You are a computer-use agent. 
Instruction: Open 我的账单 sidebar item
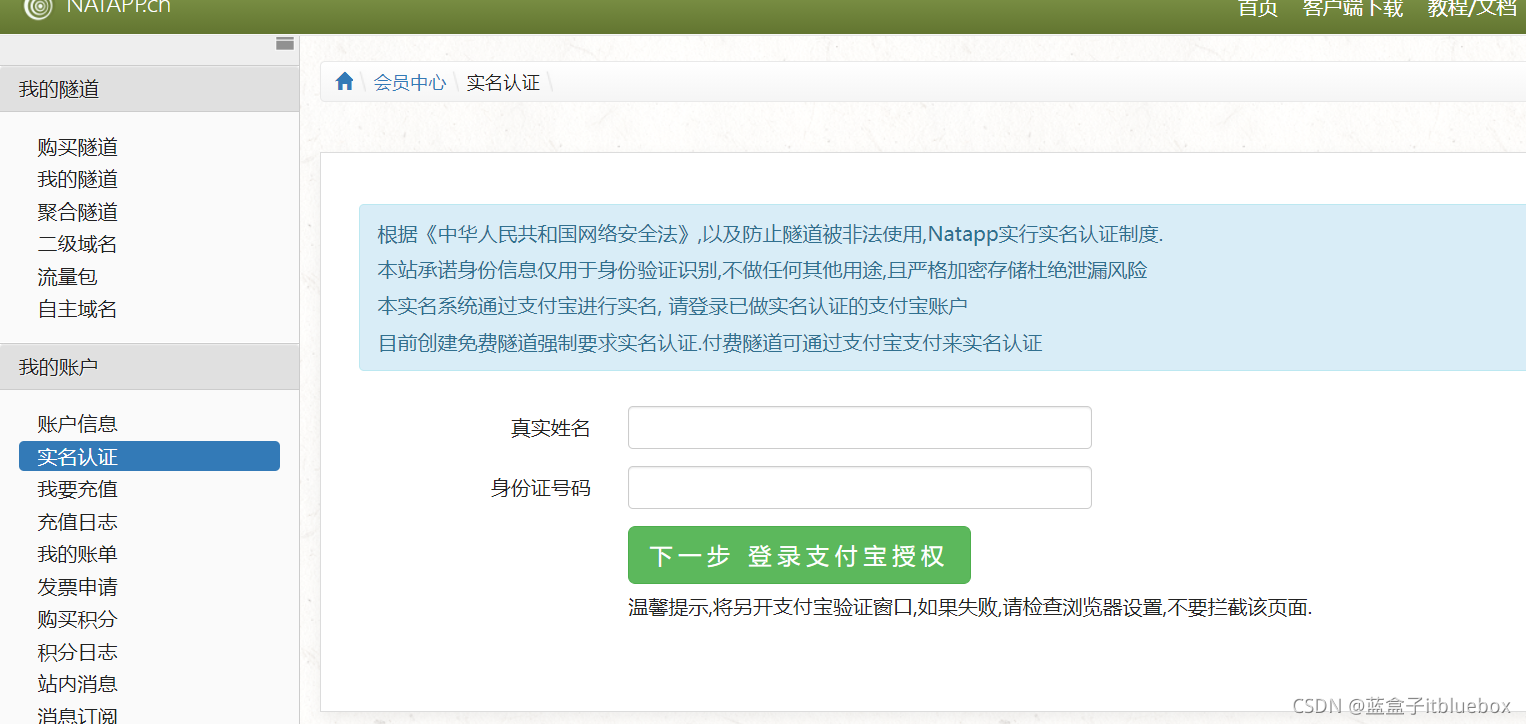click(78, 554)
